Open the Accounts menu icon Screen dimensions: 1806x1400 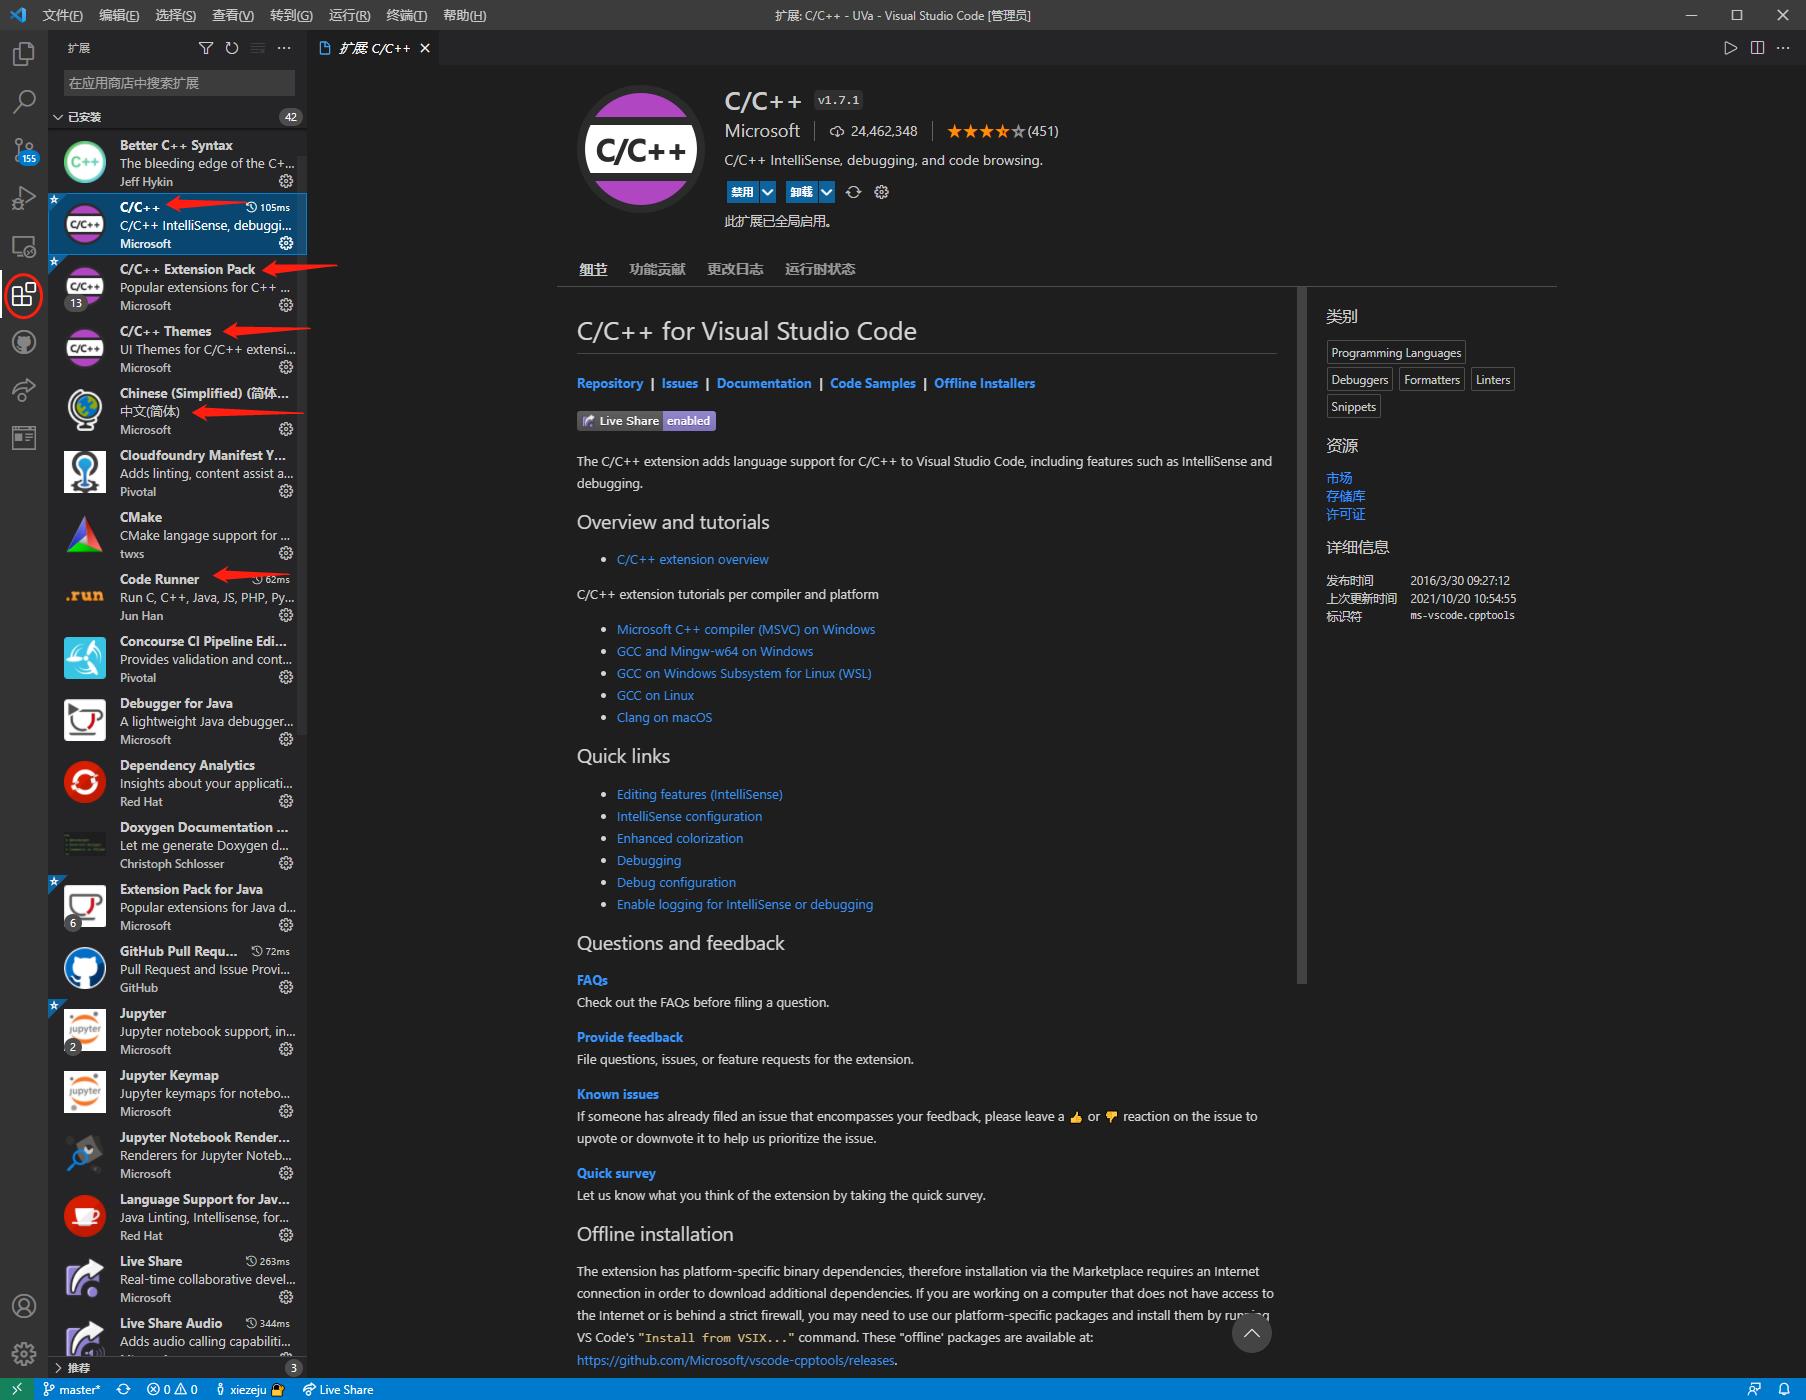point(23,1306)
